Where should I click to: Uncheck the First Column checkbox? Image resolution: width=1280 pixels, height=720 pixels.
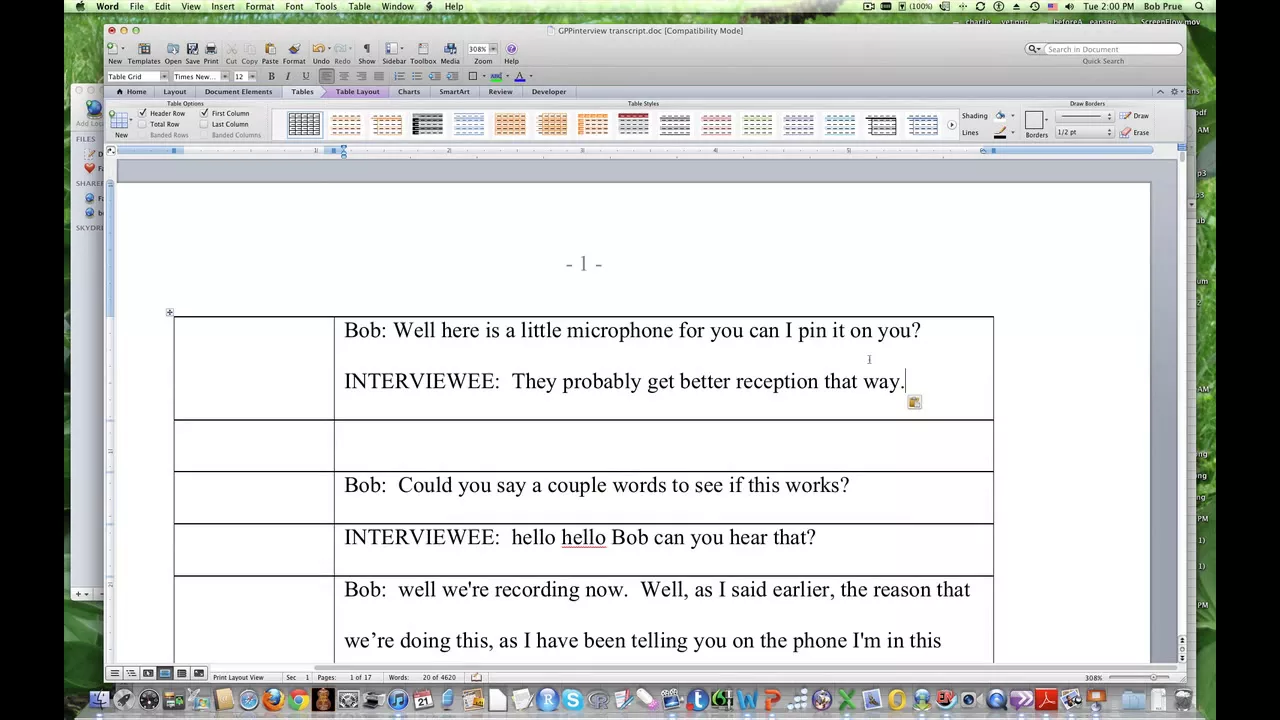204,113
